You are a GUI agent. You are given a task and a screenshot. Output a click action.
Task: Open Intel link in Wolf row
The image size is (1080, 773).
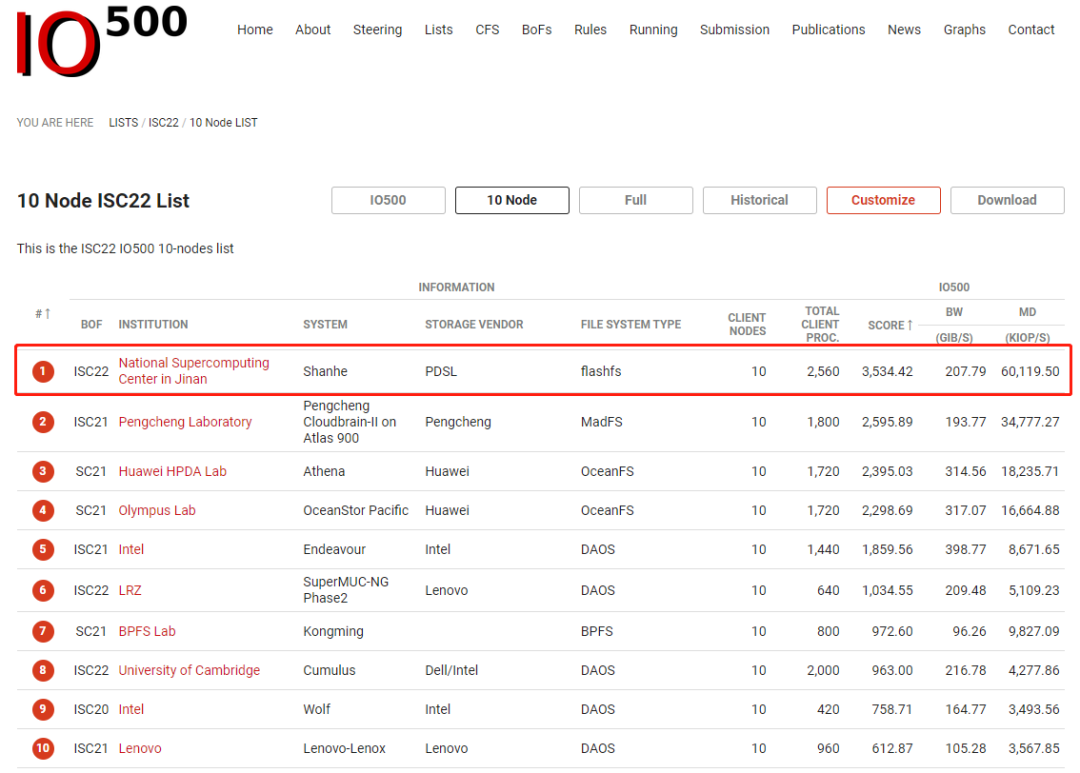pos(131,709)
